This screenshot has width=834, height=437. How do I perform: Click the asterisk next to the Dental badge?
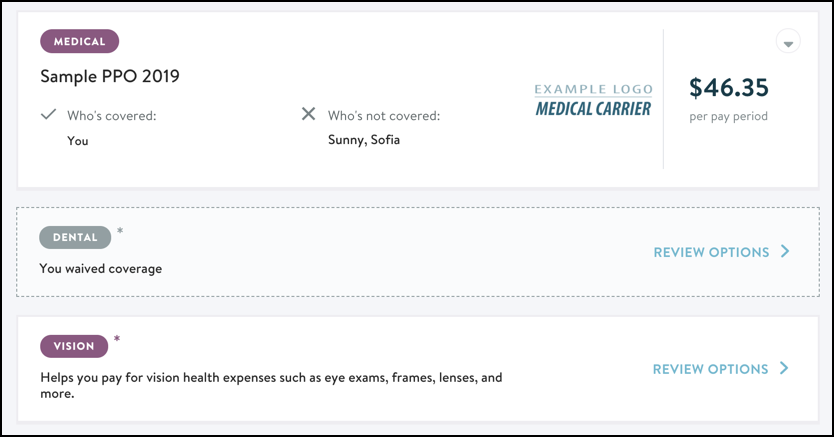click(x=120, y=231)
